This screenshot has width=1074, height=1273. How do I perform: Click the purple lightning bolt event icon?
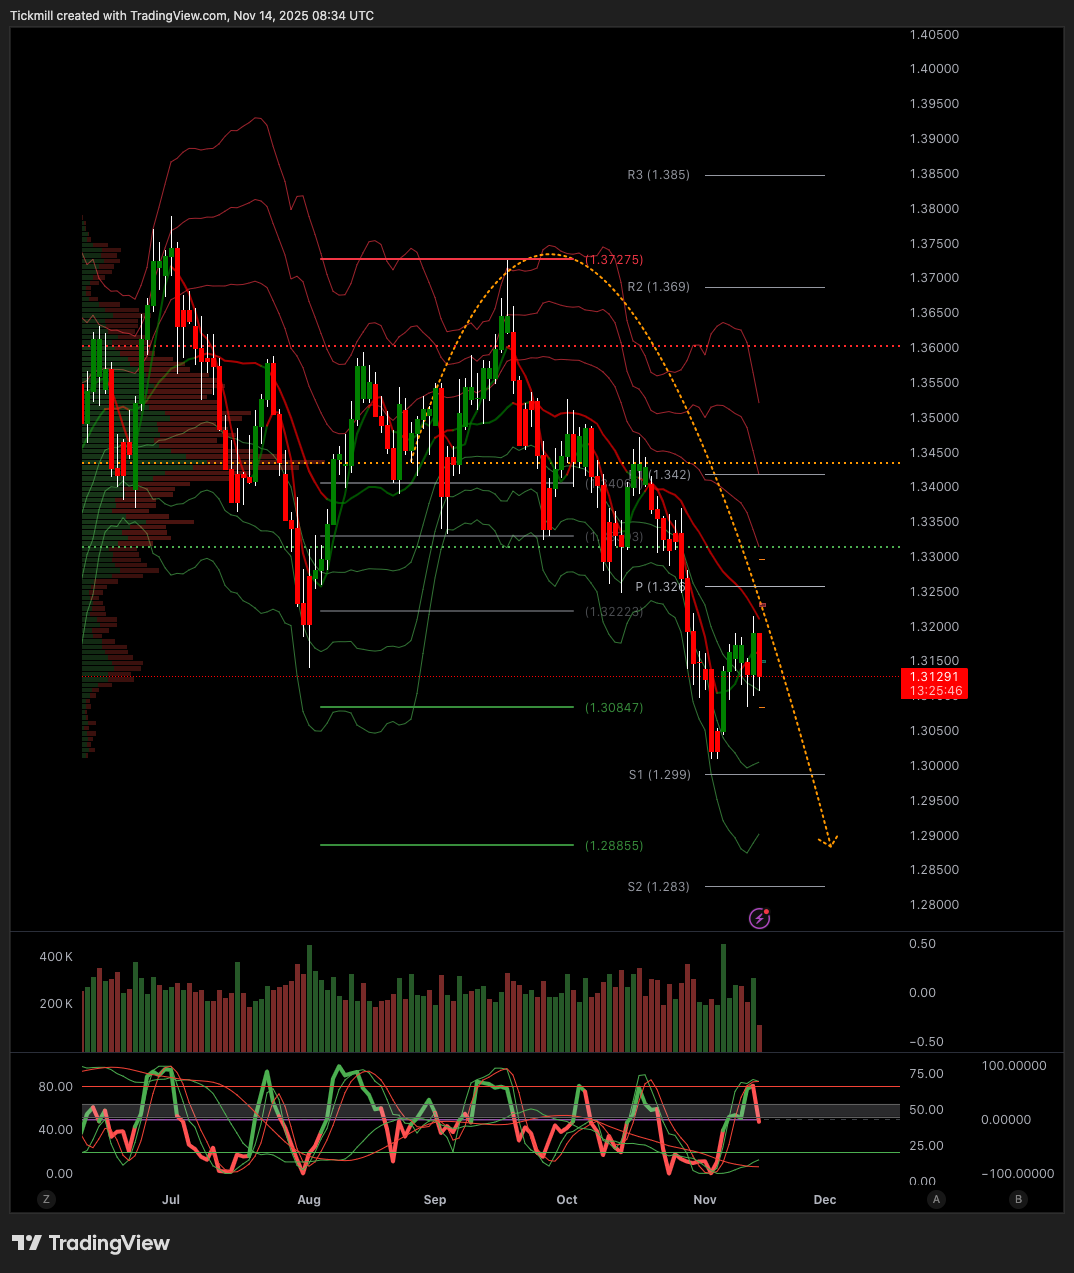[760, 918]
